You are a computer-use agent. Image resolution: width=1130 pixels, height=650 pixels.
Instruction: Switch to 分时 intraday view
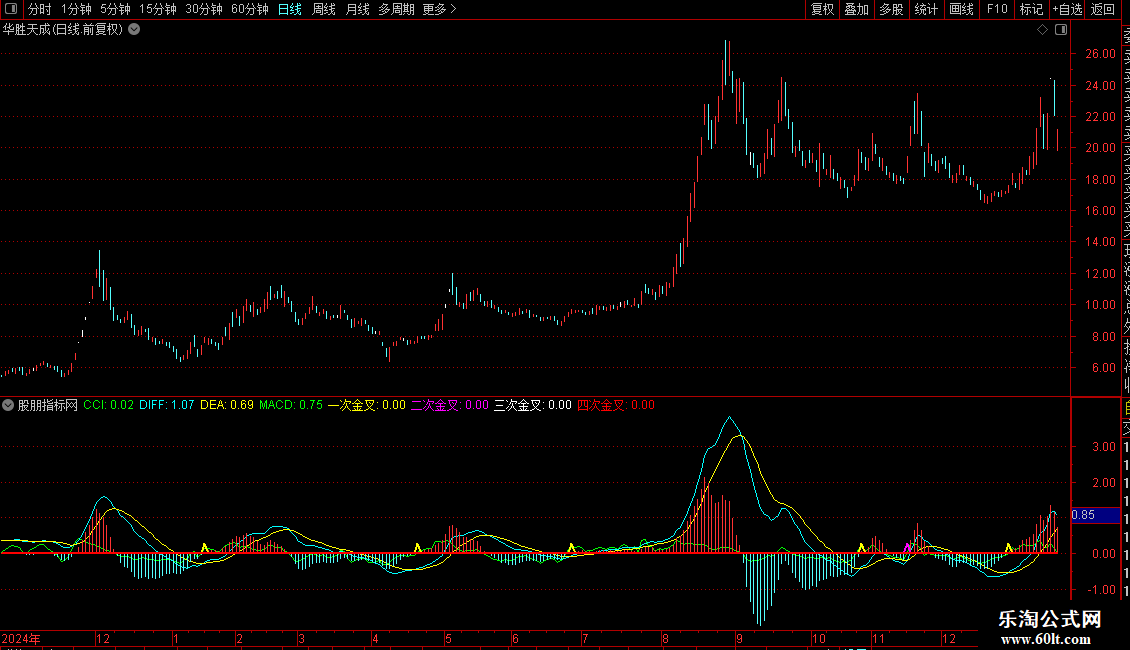click(x=40, y=9)
